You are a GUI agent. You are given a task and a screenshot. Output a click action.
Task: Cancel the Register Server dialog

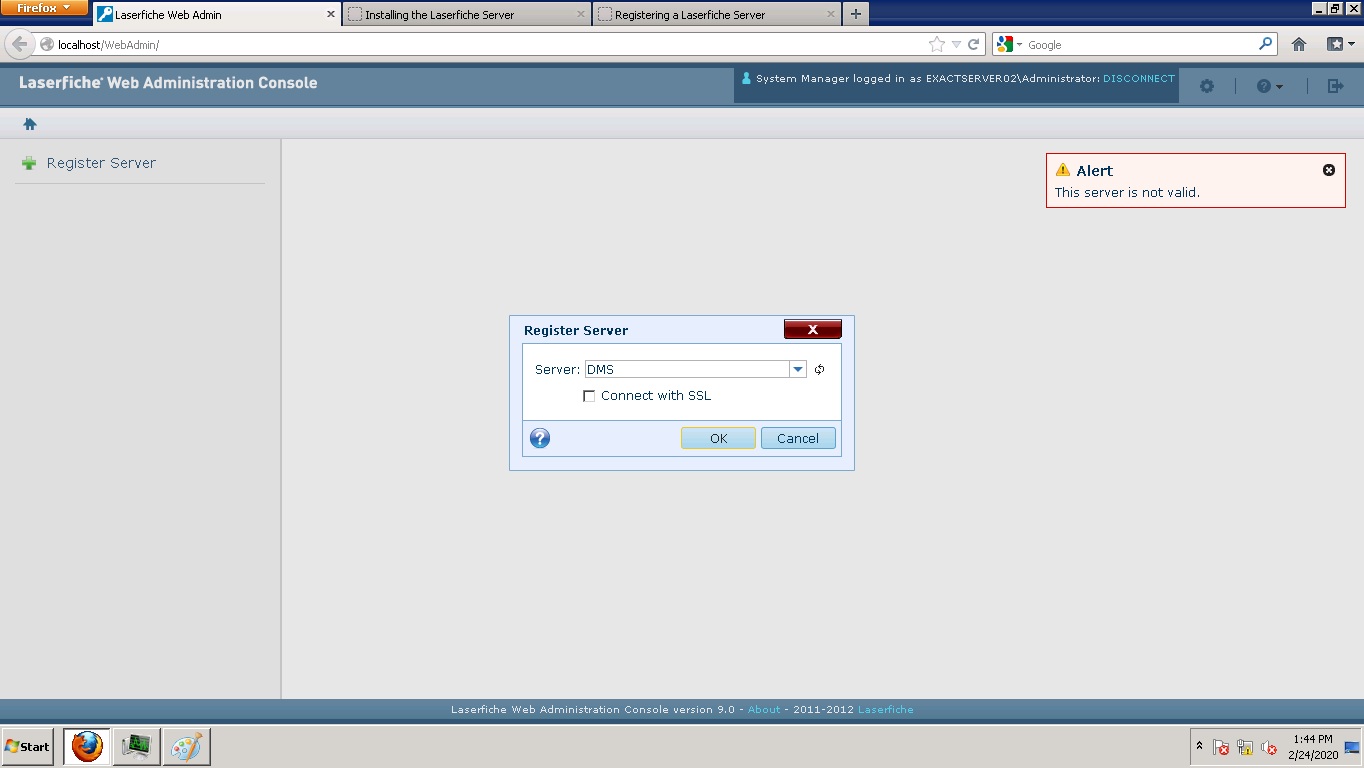(798, 438)
